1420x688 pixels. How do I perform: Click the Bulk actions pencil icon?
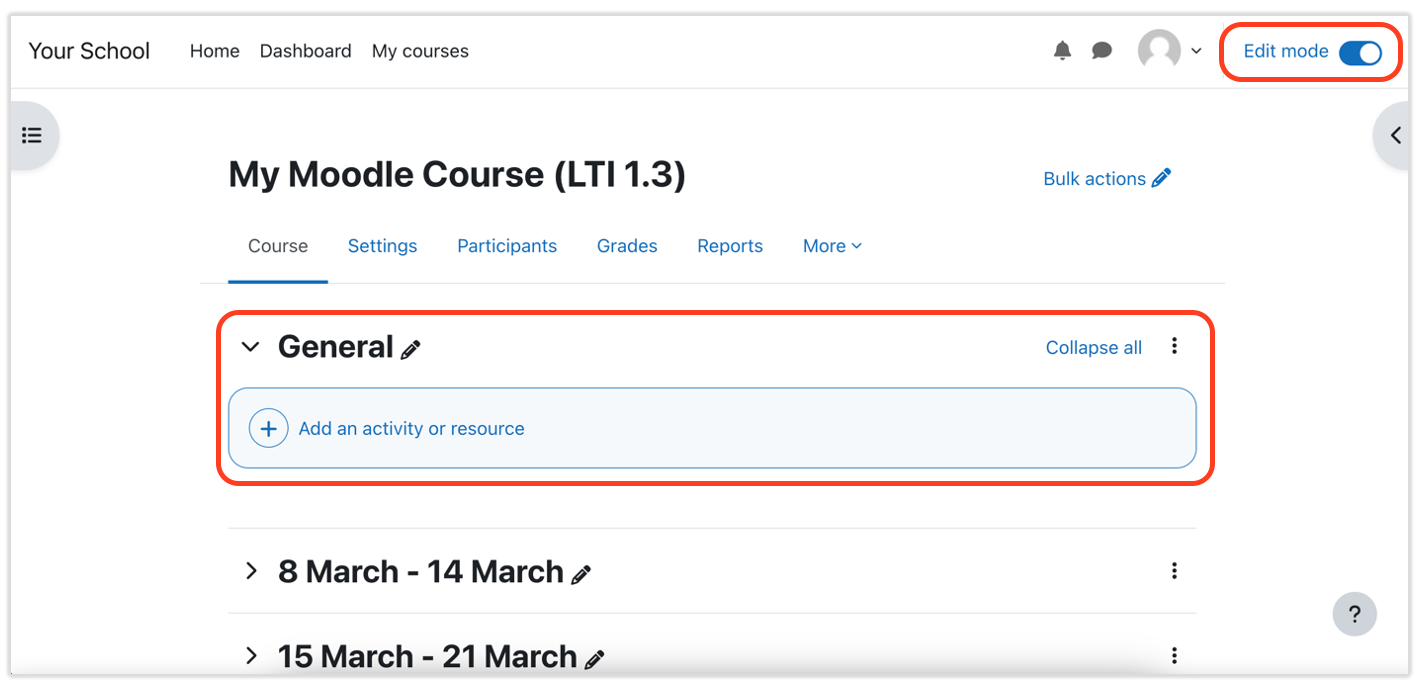[x=1161, y=177]
